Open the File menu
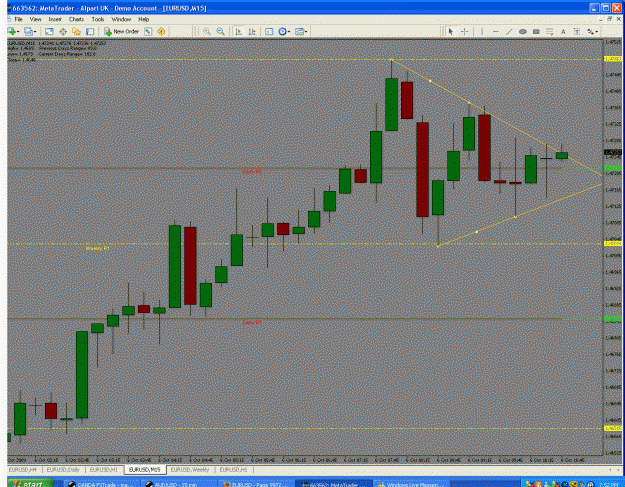Screen dimensions: 625x487 18,19
